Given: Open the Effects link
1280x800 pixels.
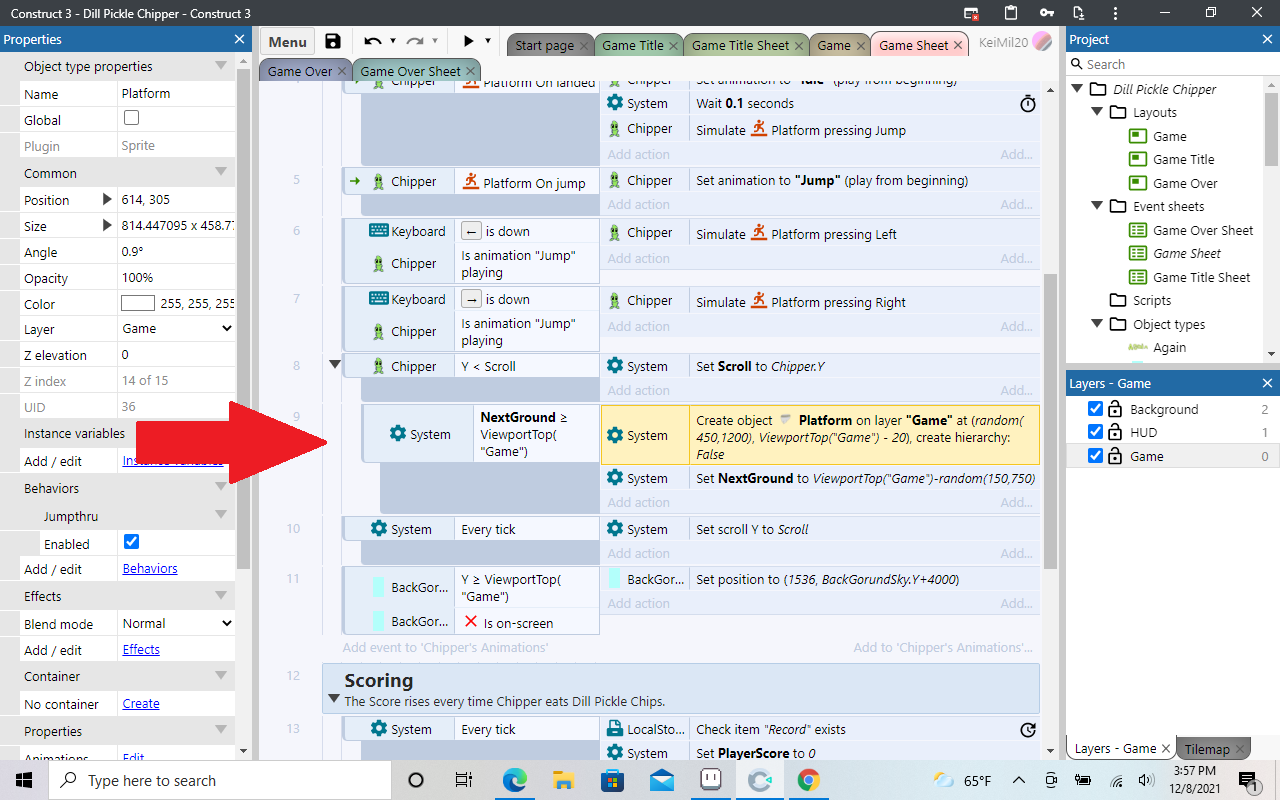Looking at the screenshot, I should 141,649.
